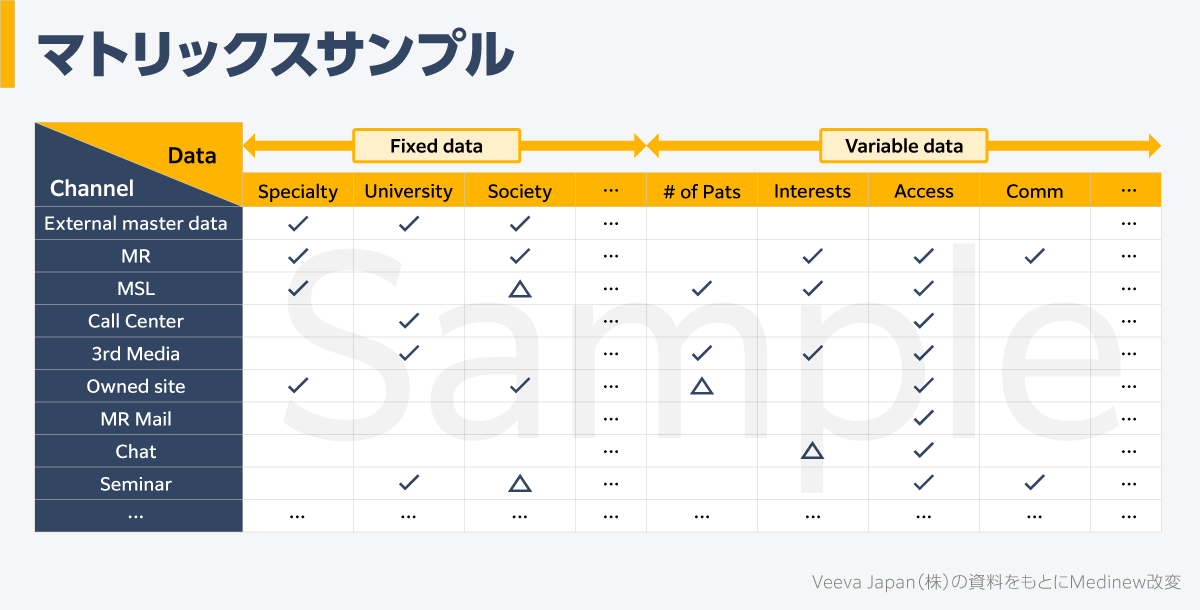
Task: Click the Call Center row label
Action: [136, 321]
